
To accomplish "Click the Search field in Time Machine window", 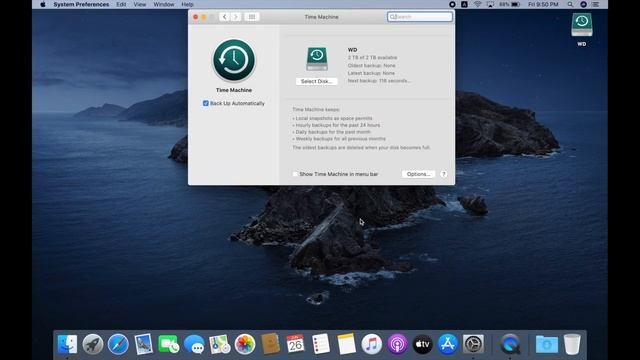I will tap(420, 17).
